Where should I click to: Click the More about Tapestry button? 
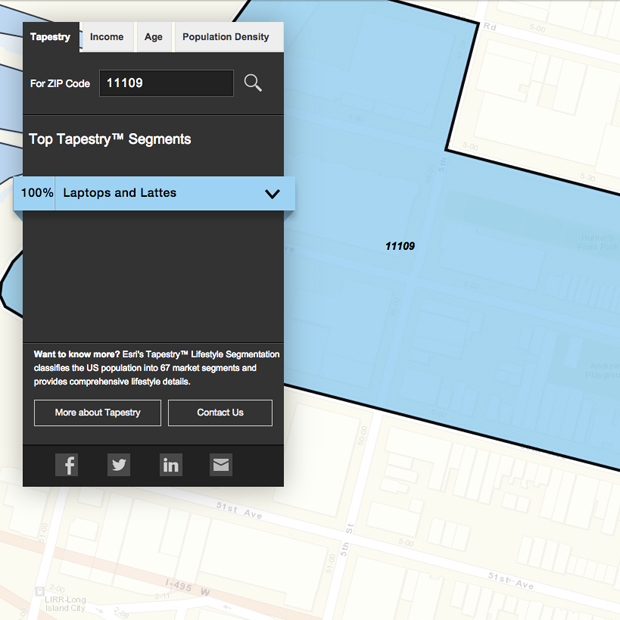[x=98, y=413]
